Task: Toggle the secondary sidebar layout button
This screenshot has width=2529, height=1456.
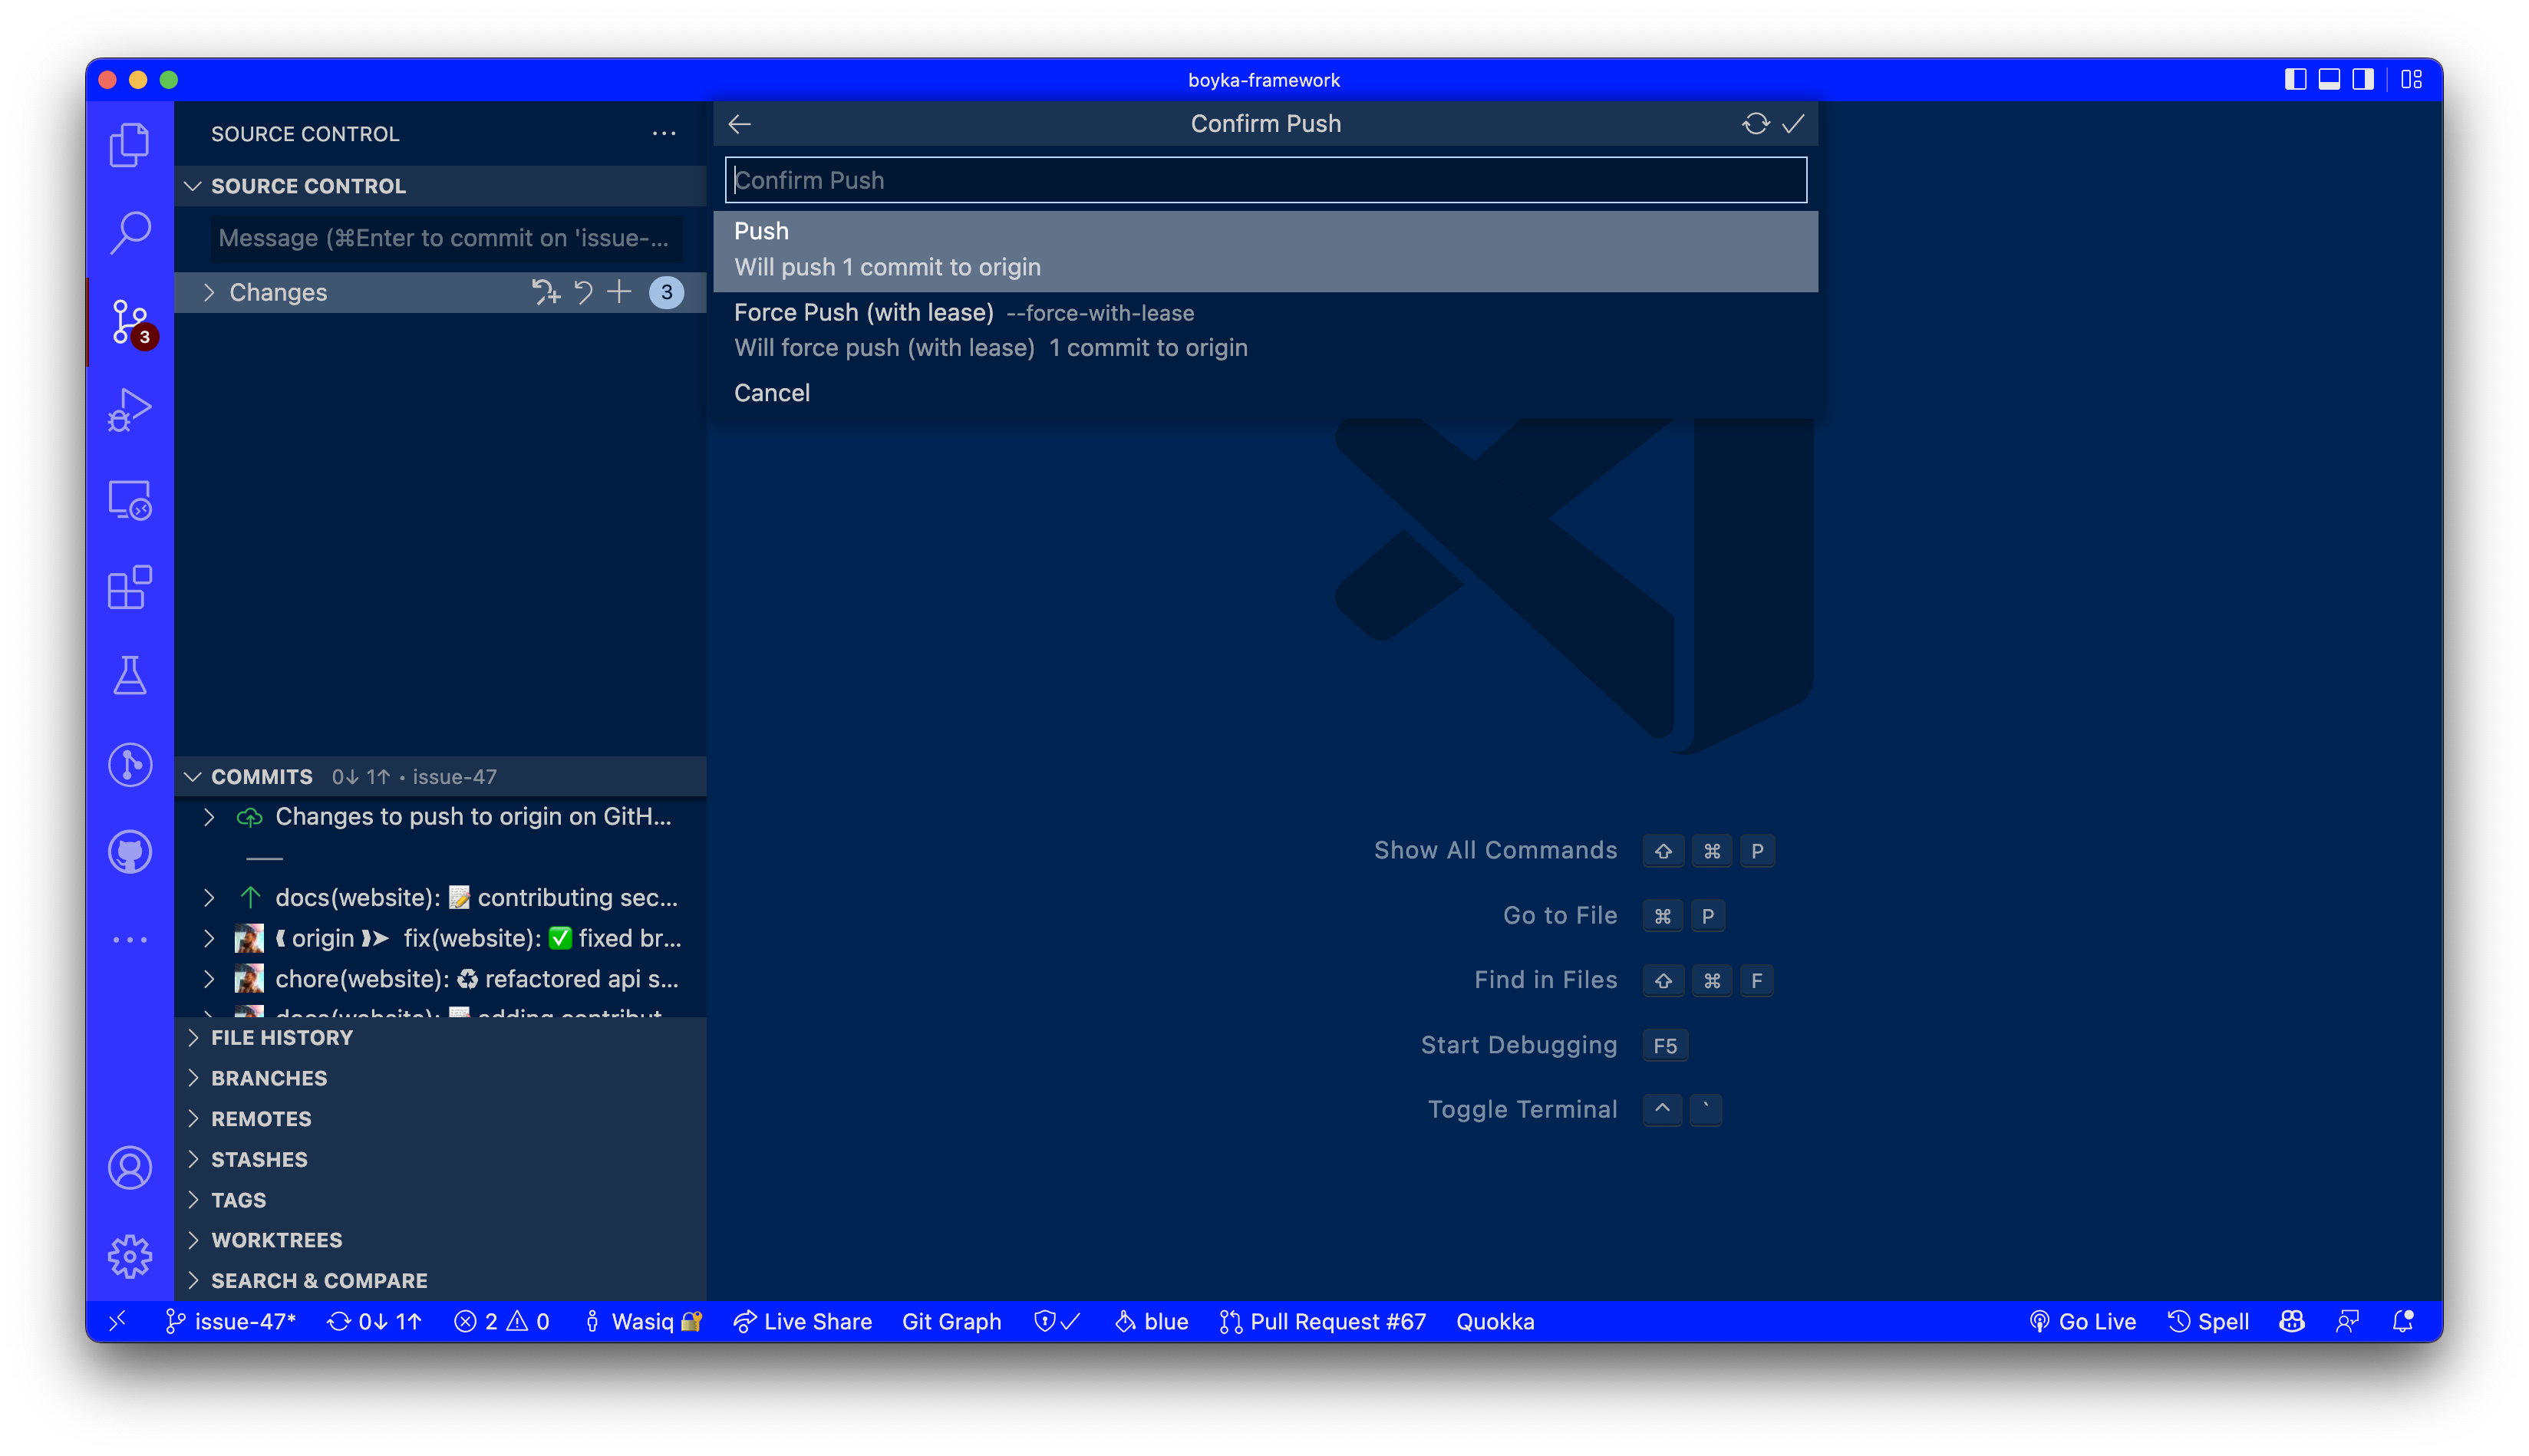Action: pyautogui.click(x=2363, y=80)
